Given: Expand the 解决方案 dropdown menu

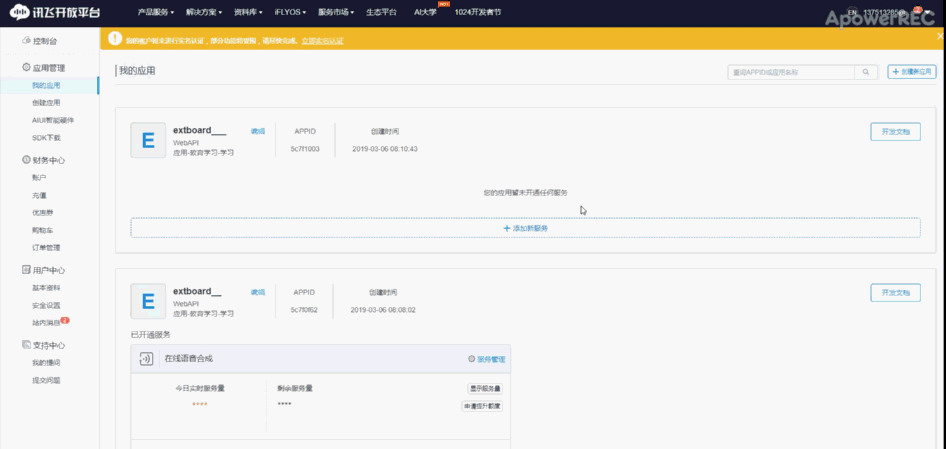Looking at the screenshot, I should 204,12.
